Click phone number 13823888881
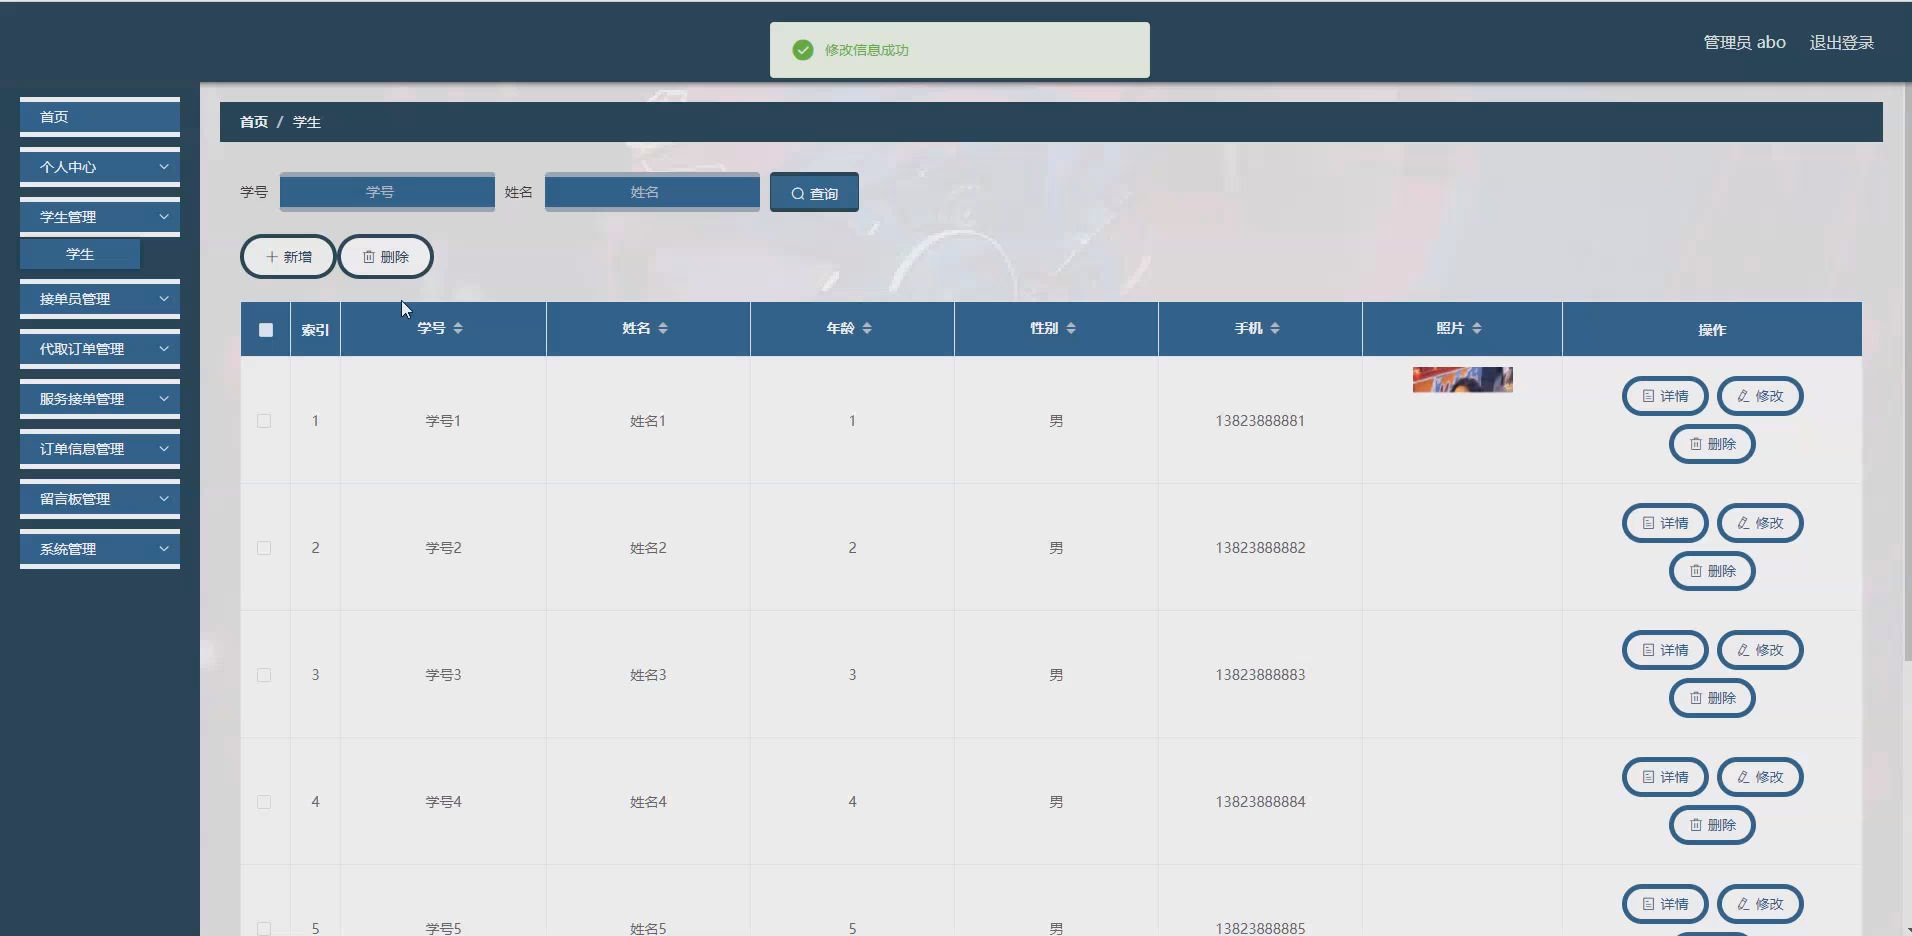 tap(1260, 421)
